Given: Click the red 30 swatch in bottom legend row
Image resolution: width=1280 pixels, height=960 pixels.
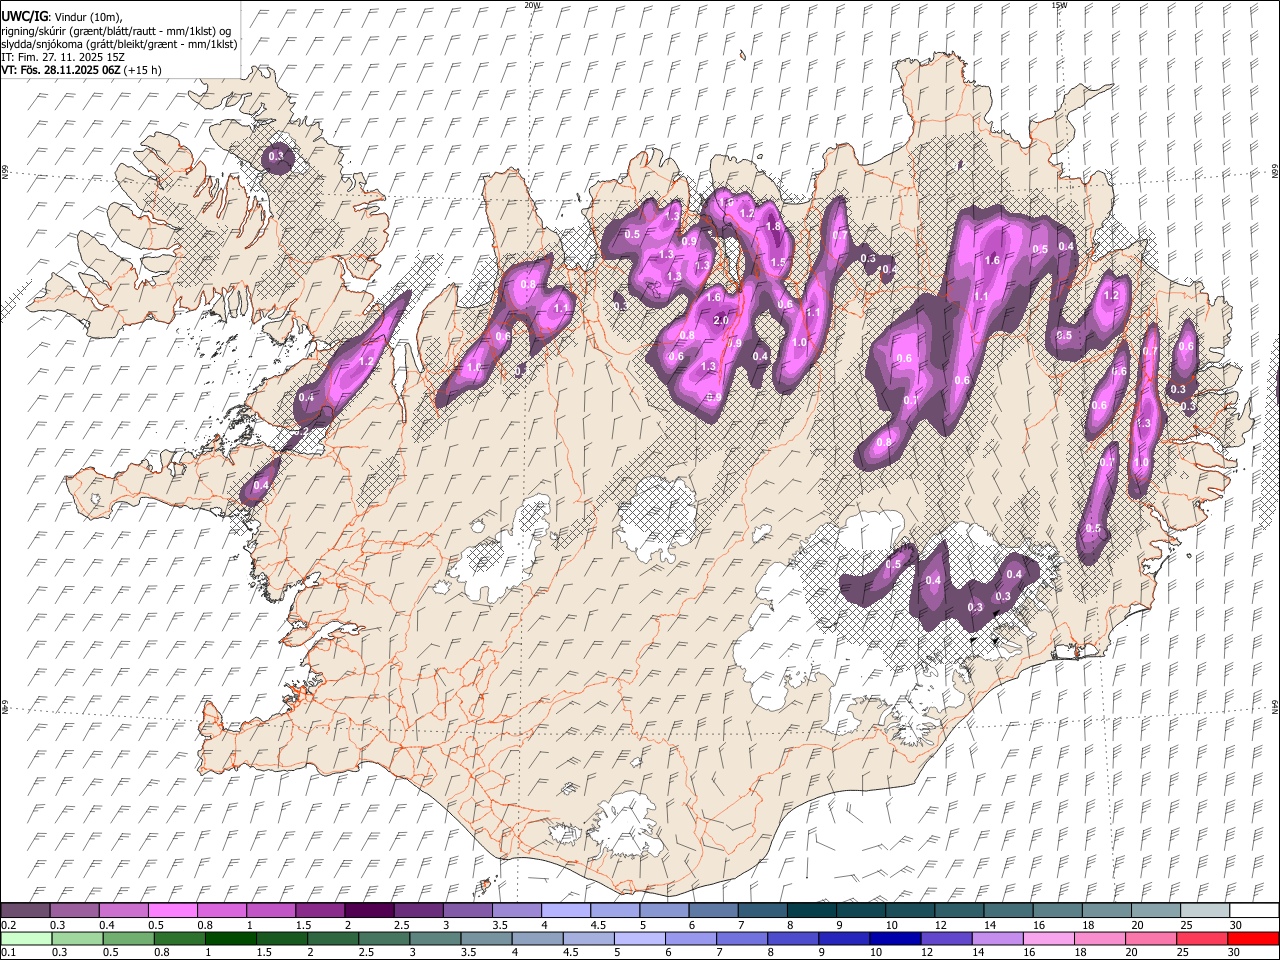Looking at the screenshot, I should click(x=1253, y=938).
